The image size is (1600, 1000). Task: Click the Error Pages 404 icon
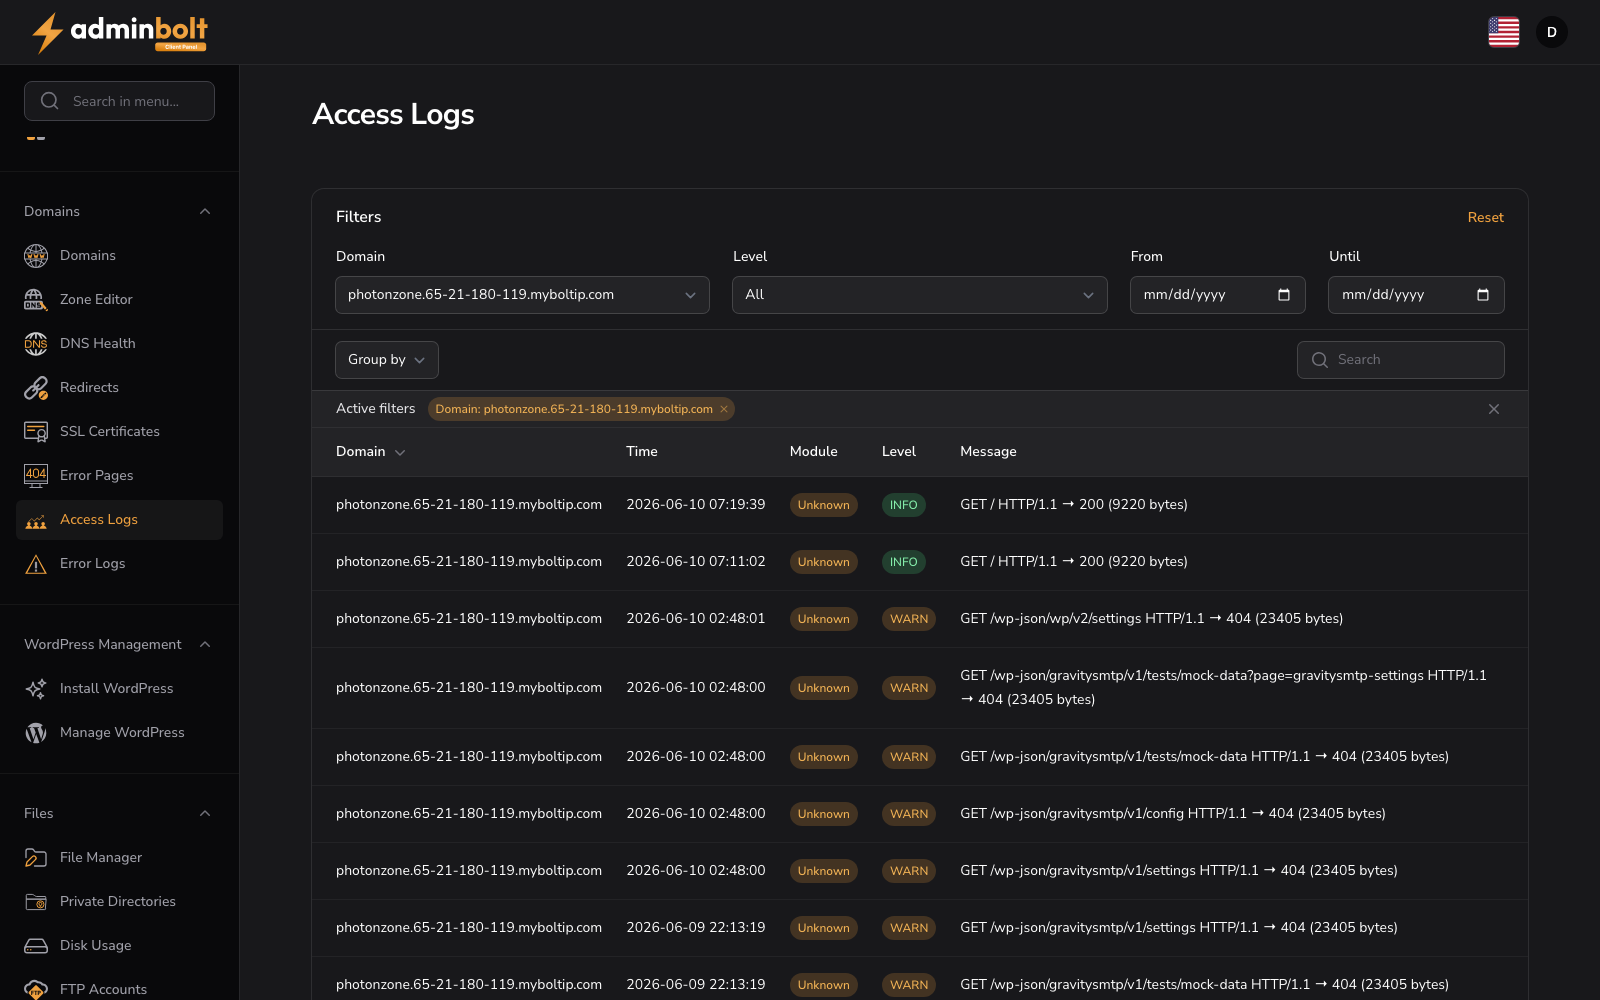(36, 476)
